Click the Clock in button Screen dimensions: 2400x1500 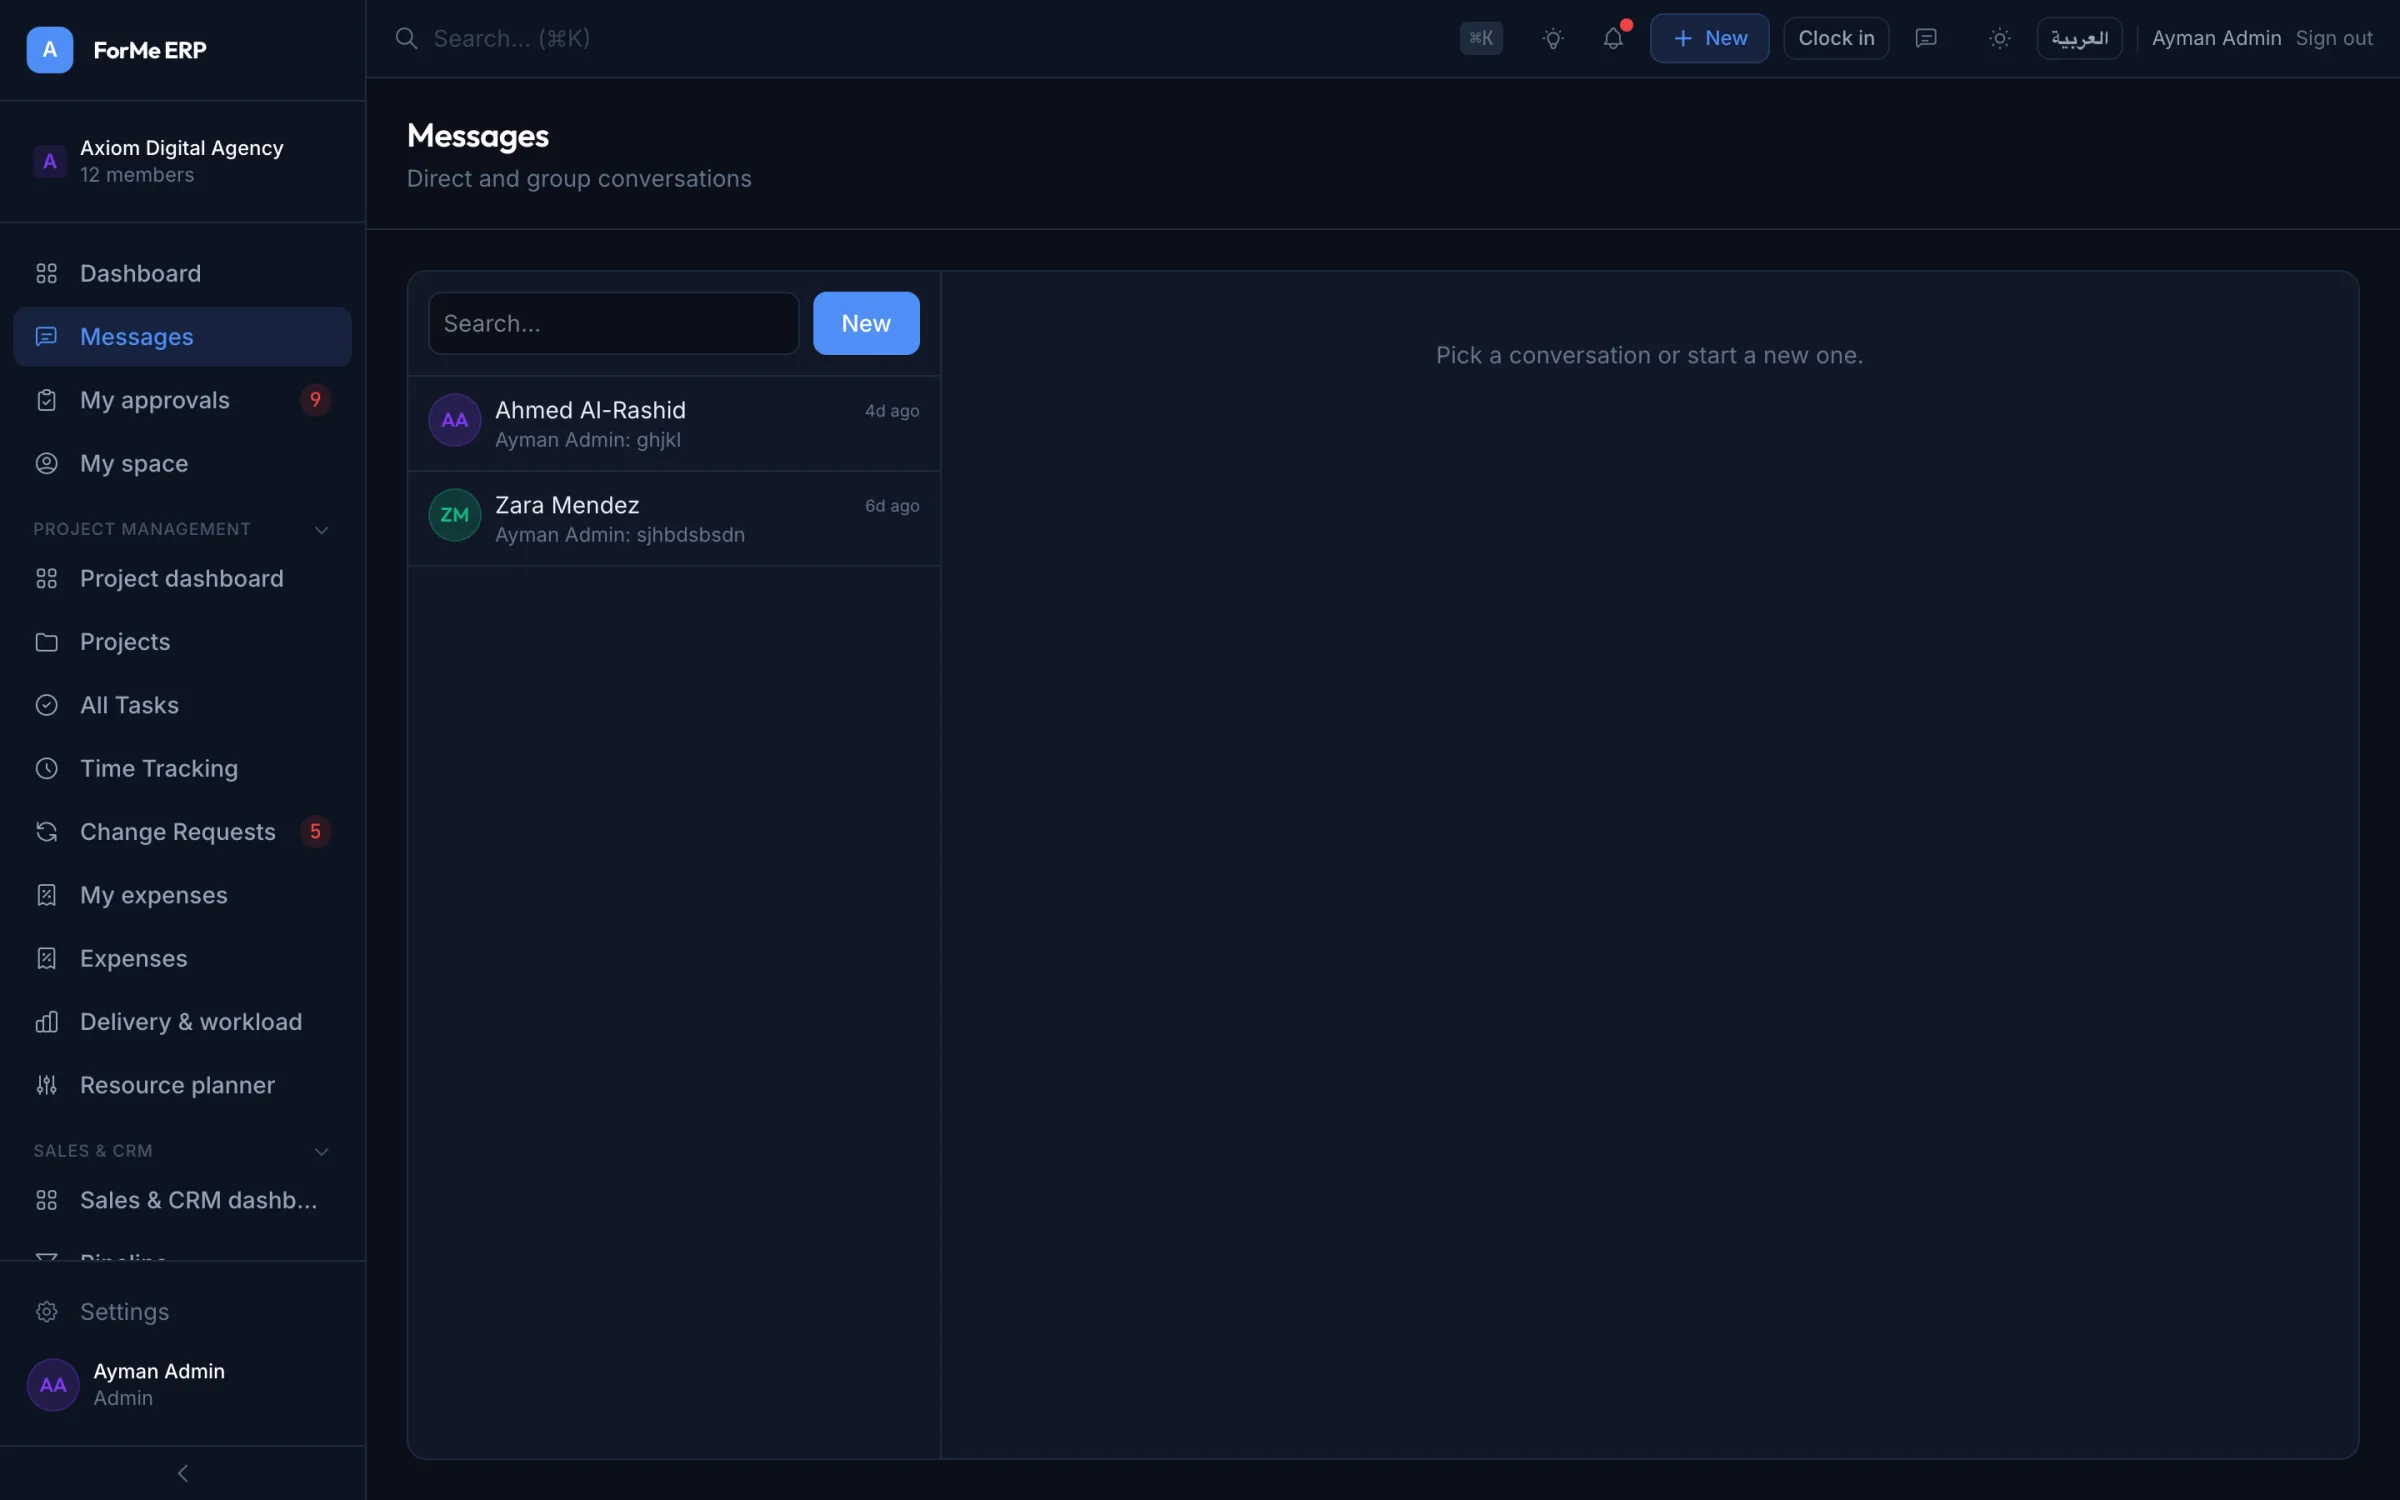click(x=1836, y=38)
